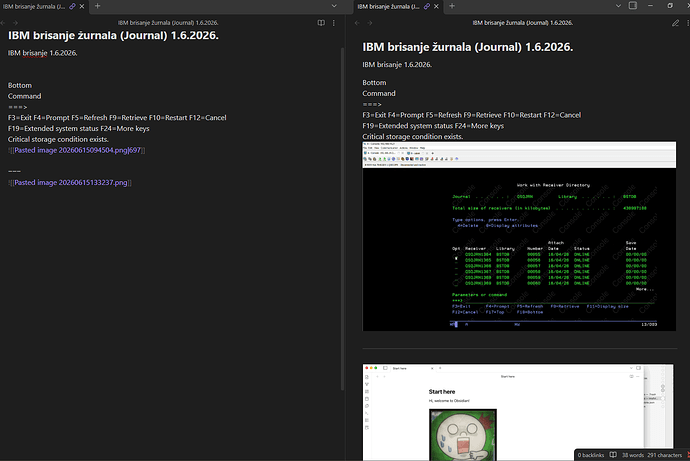Click the note title heading in right pane
The width and height of the screenshot is (690, 461).
click(x=468, y=47)
